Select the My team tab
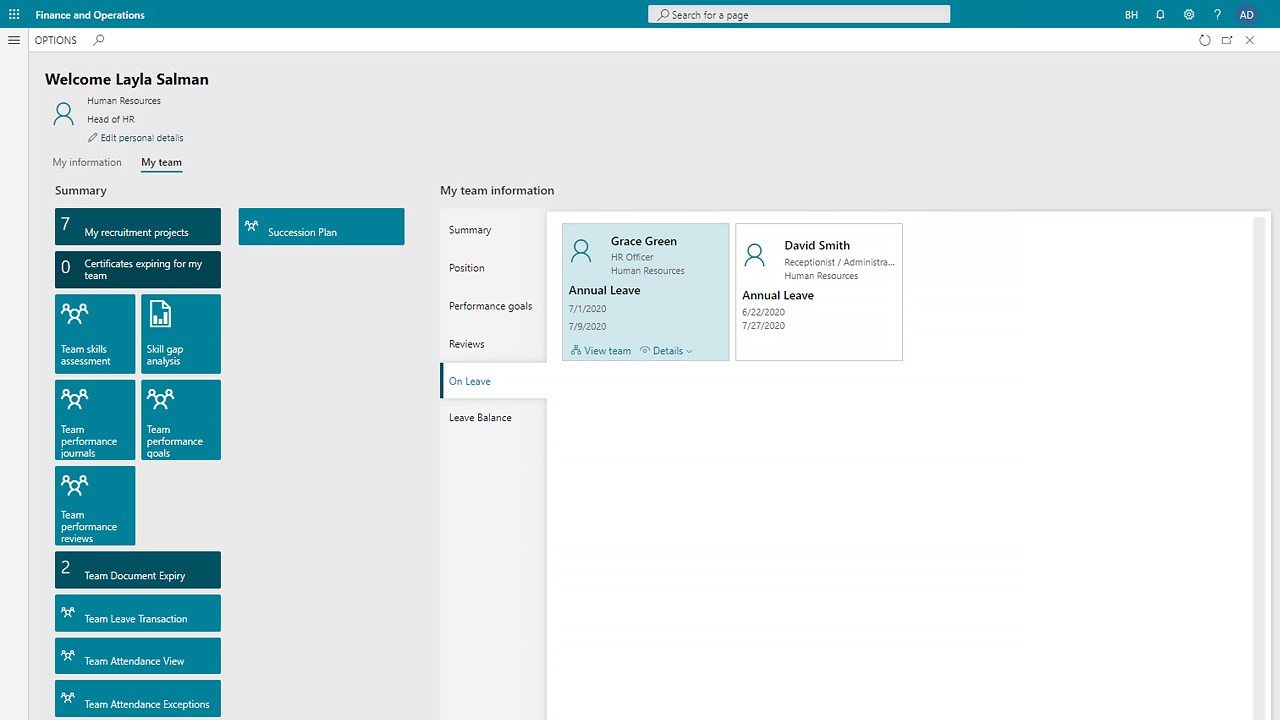The width and height of the screenshot is (1280, 720). tap(161, 162)
